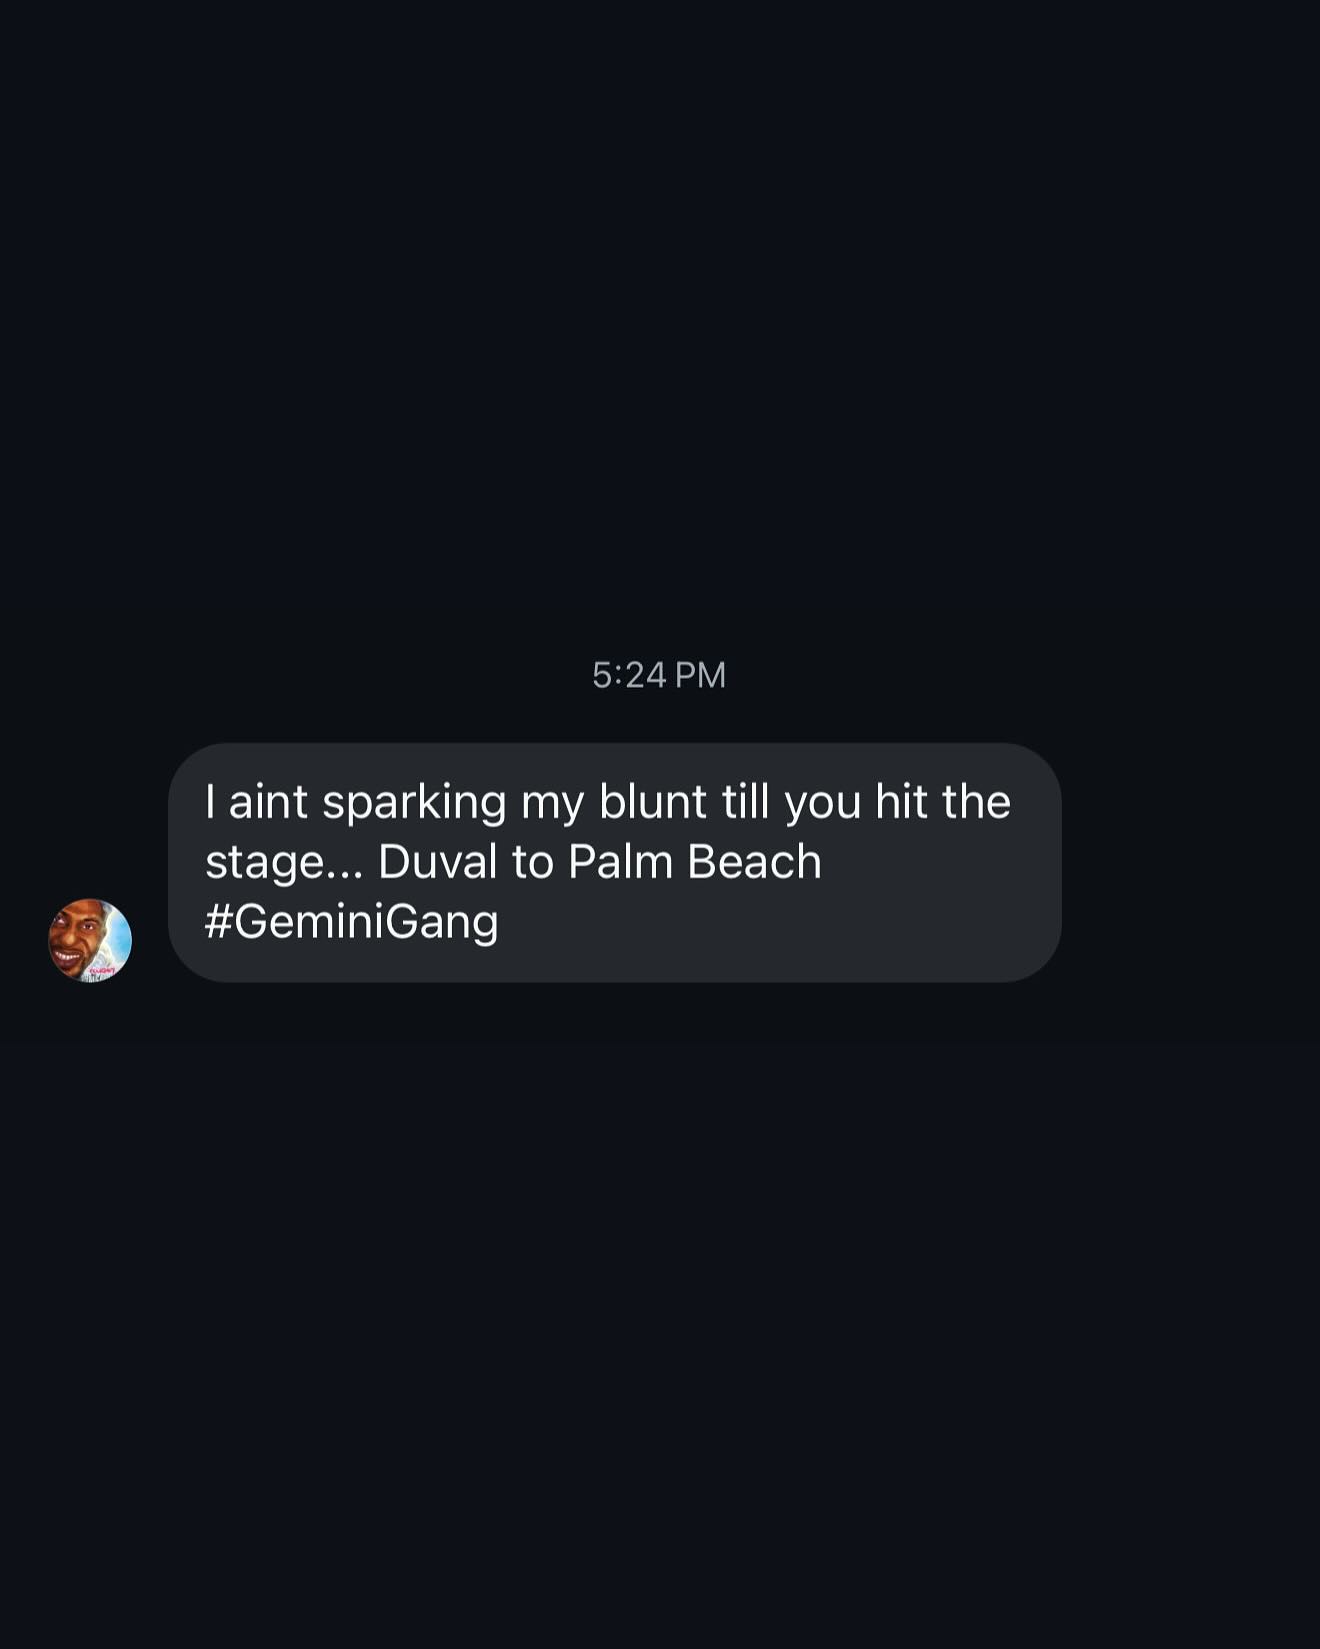Tap the #GeminiGang hashtag in the message

pyautogui.click(x=351, y=921)
